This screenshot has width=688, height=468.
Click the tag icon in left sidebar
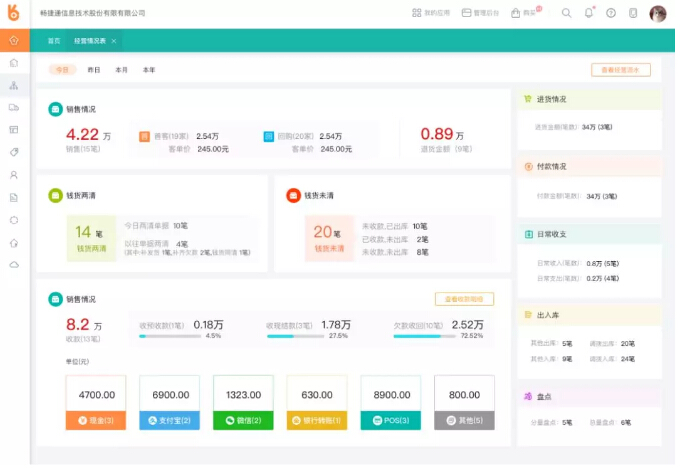point(14,152)
